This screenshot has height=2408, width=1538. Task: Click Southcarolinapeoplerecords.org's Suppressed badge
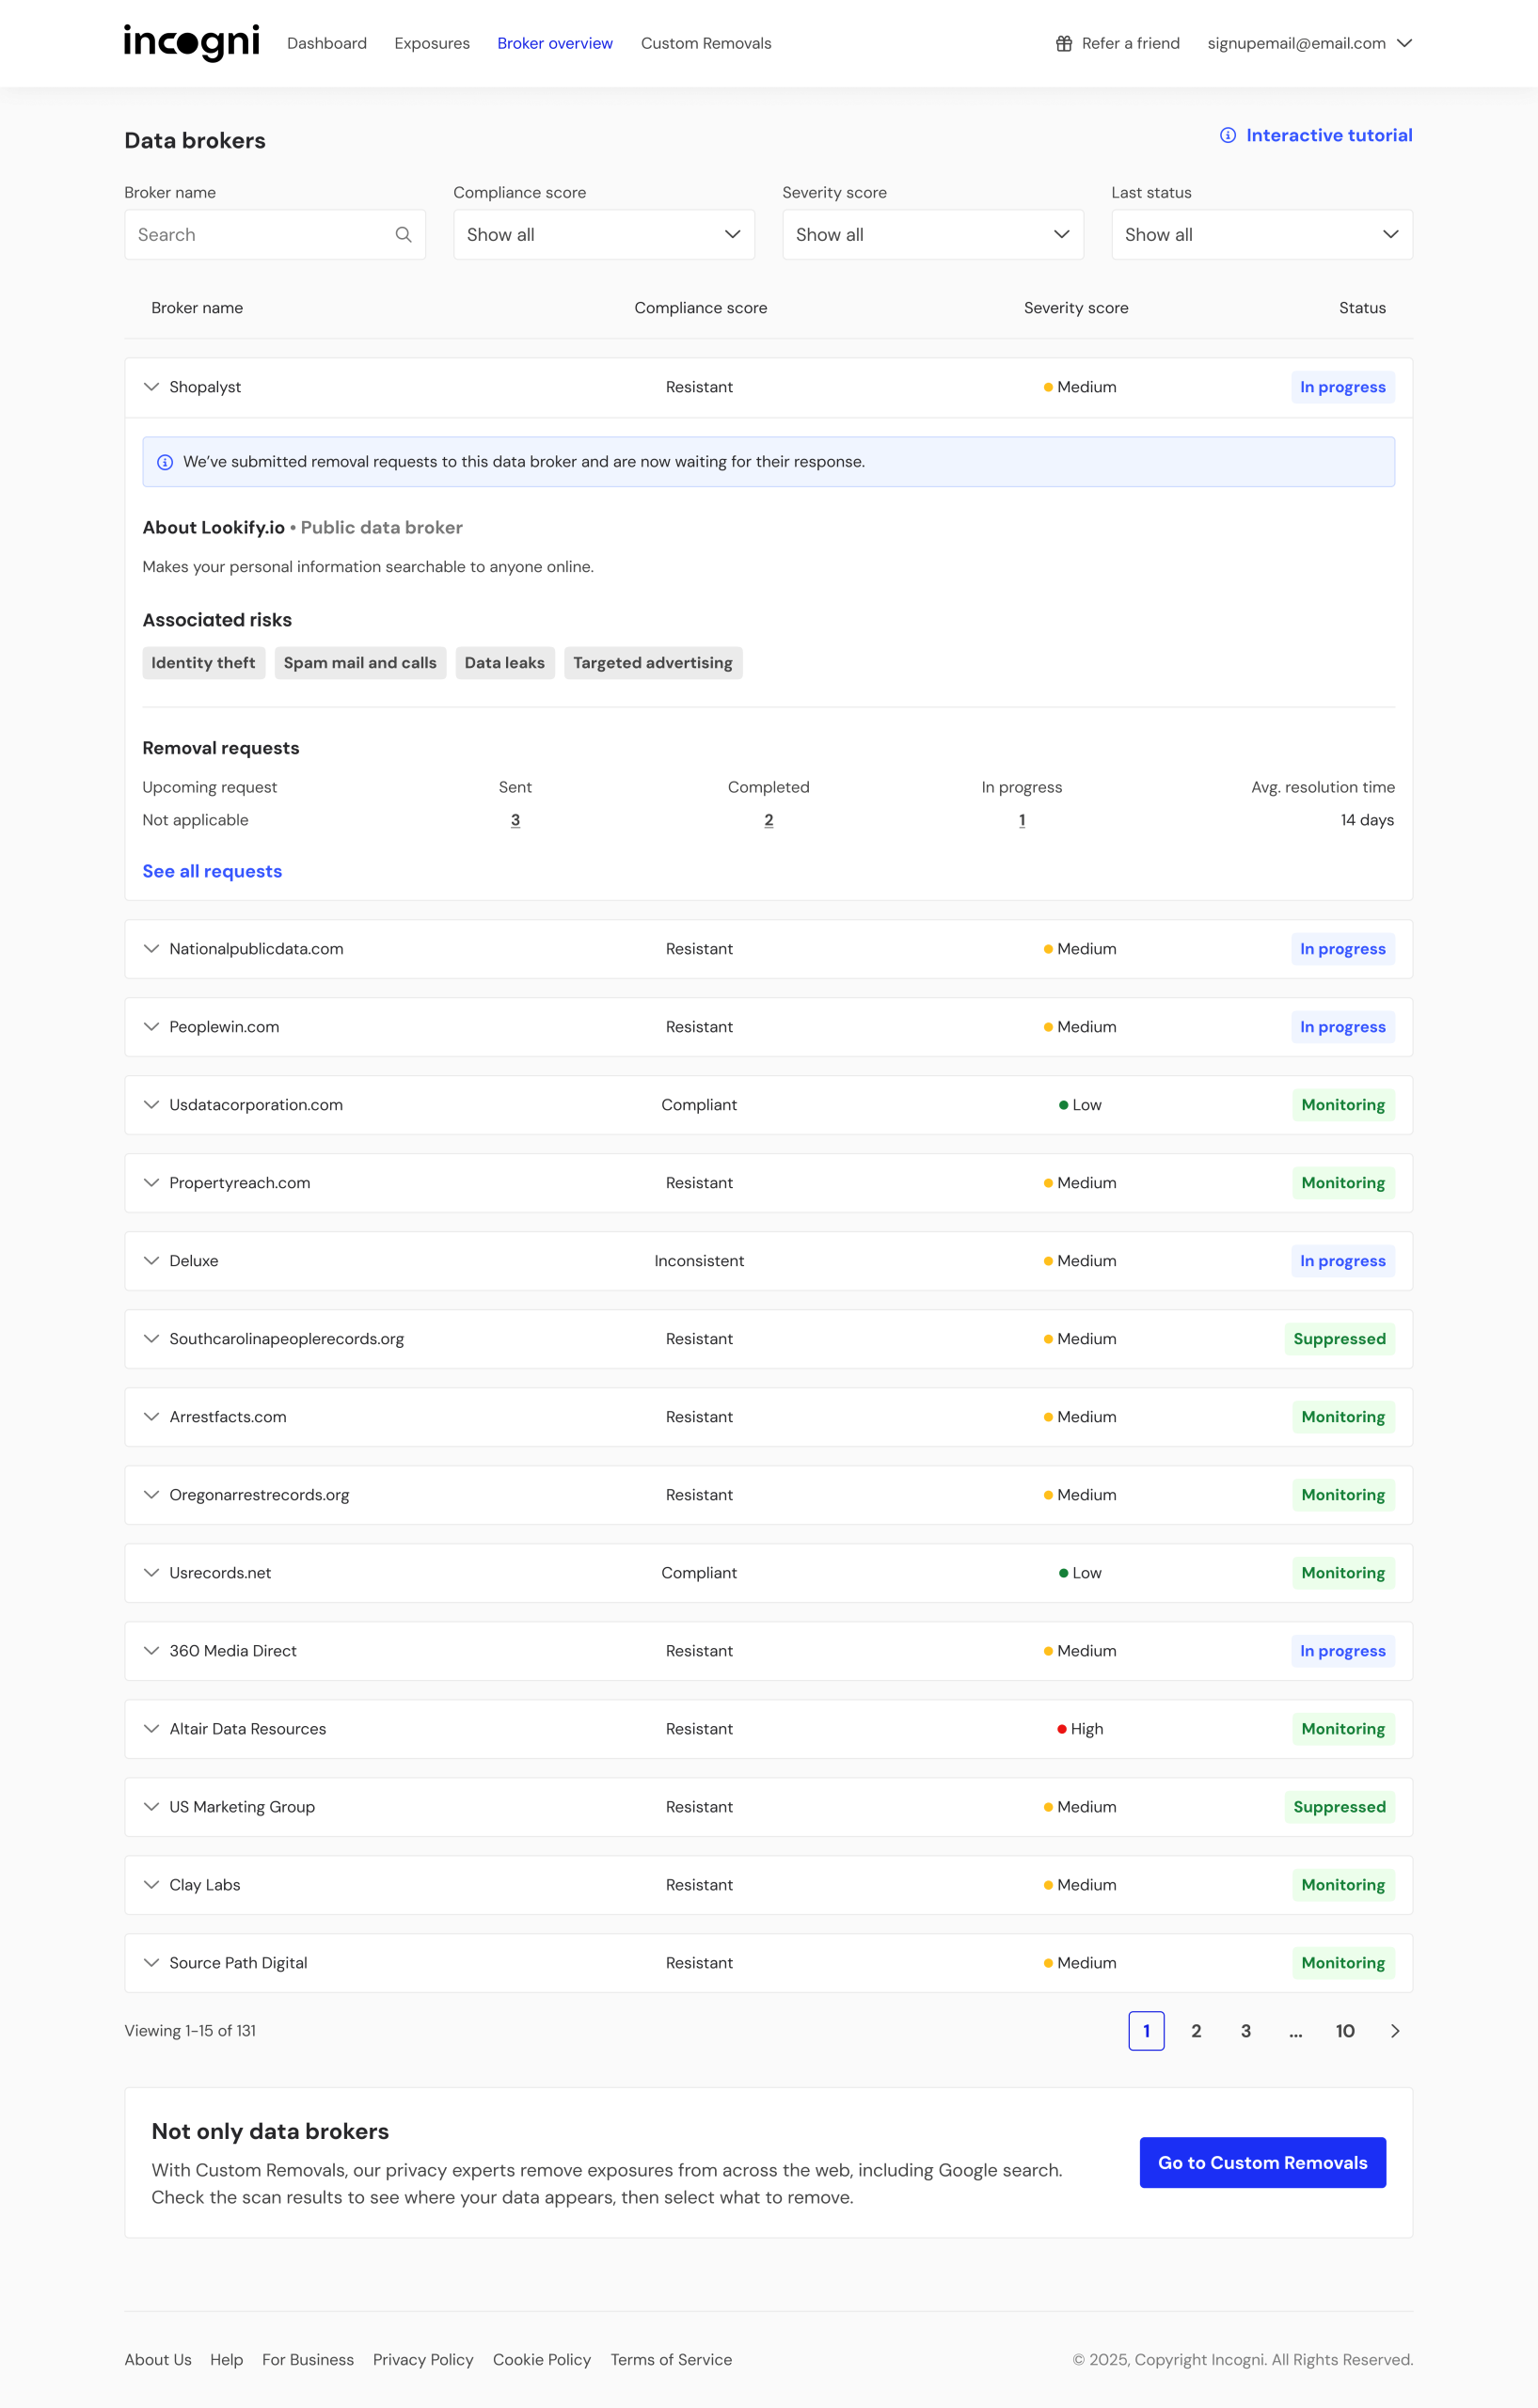point(1339,1339)
